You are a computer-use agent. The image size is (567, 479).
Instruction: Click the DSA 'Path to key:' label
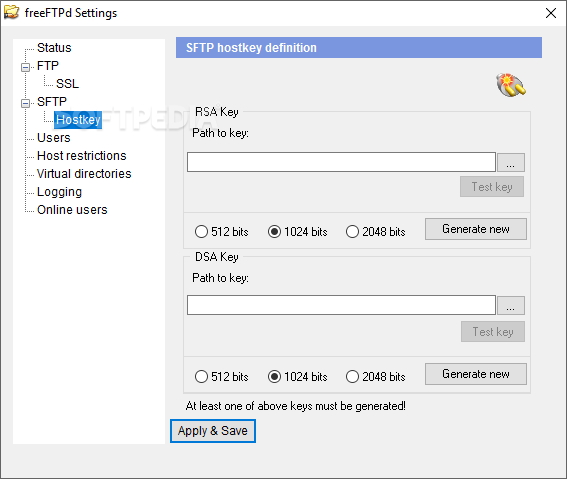220,278
